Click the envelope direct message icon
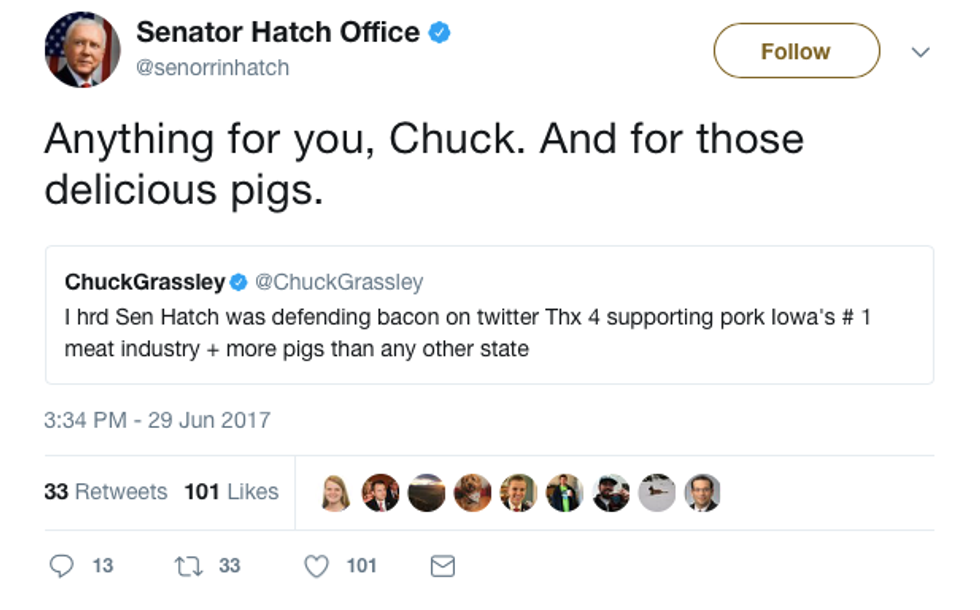 coord(442,566)
